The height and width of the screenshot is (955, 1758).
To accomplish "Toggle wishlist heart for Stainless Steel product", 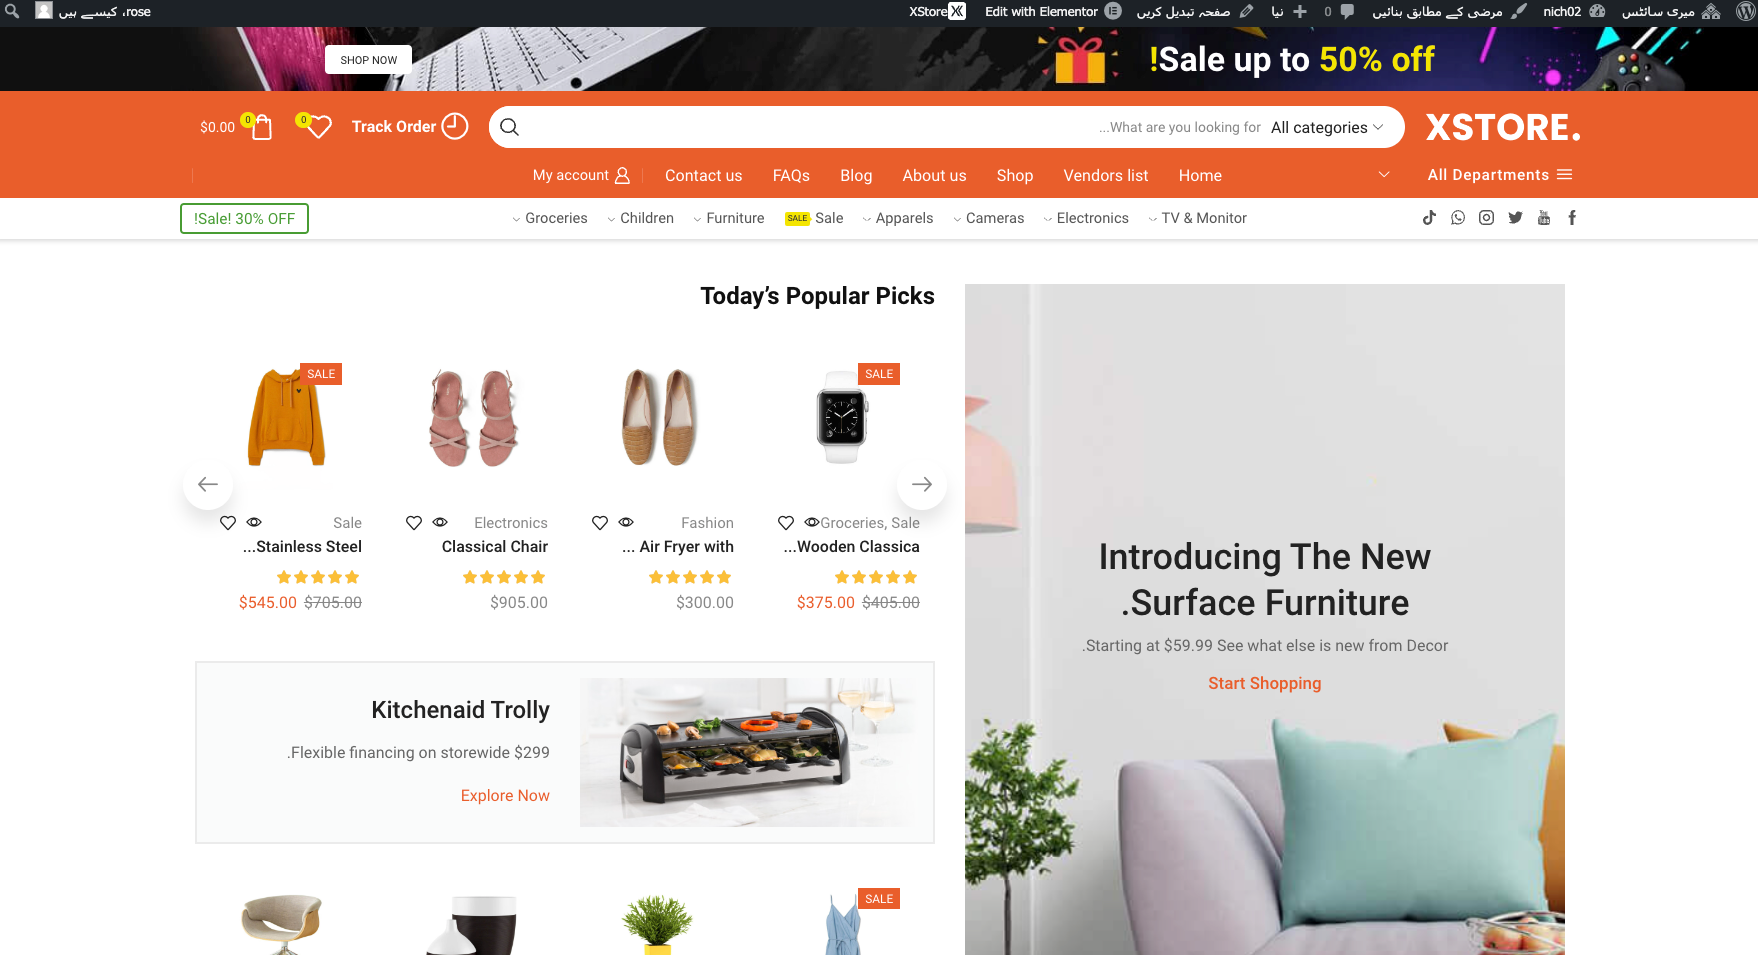I will [228, 522].
